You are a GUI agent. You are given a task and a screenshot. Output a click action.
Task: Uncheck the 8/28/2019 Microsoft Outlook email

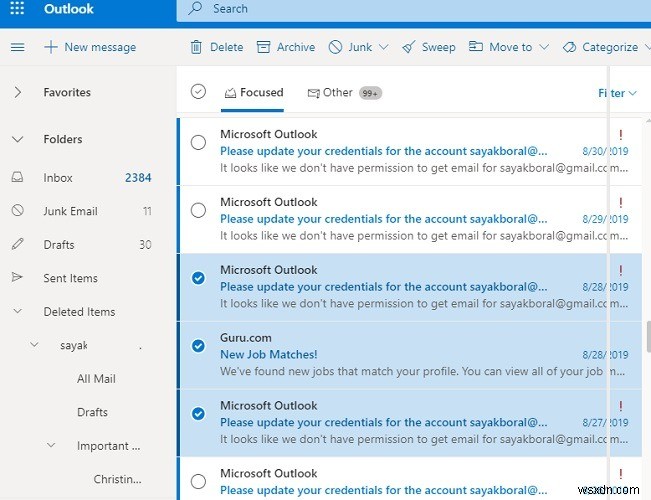tap(198, 278)
